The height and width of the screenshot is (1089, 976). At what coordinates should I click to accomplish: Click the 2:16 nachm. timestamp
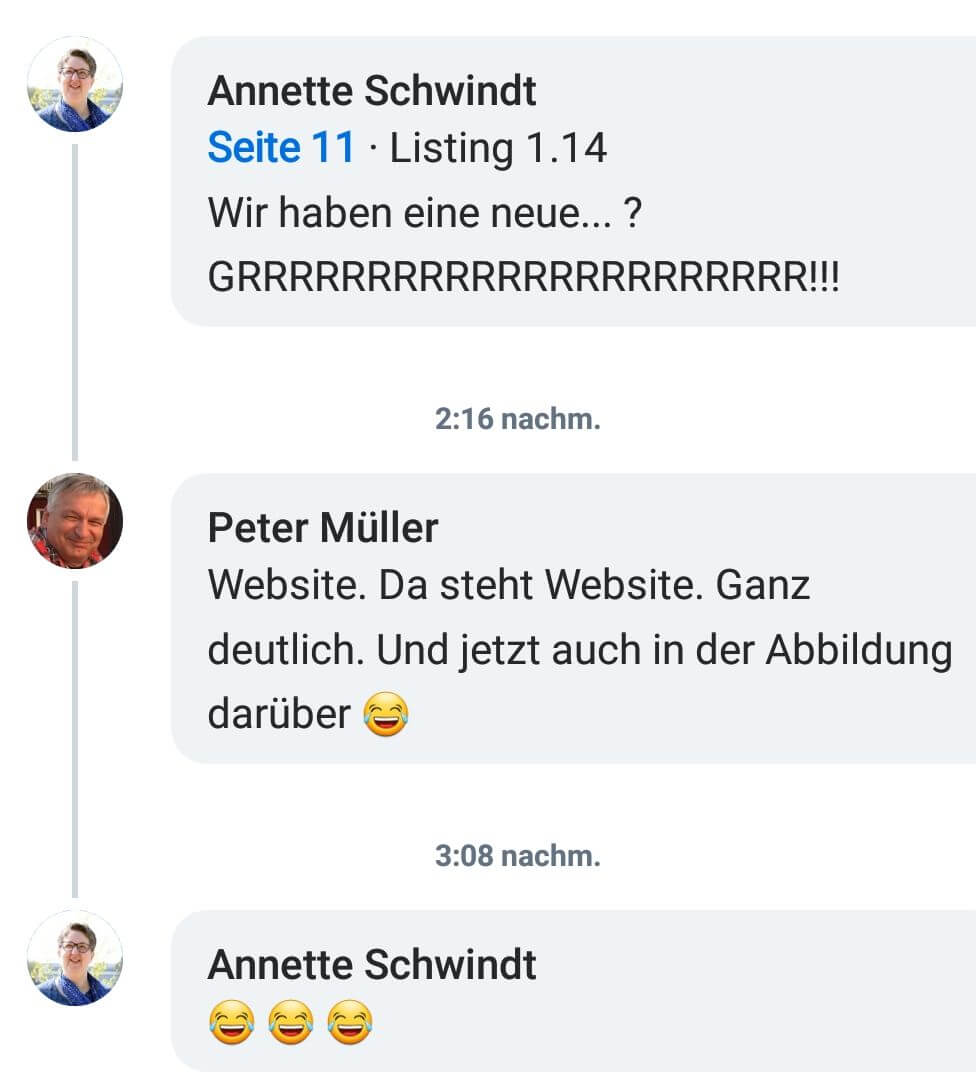518,419
